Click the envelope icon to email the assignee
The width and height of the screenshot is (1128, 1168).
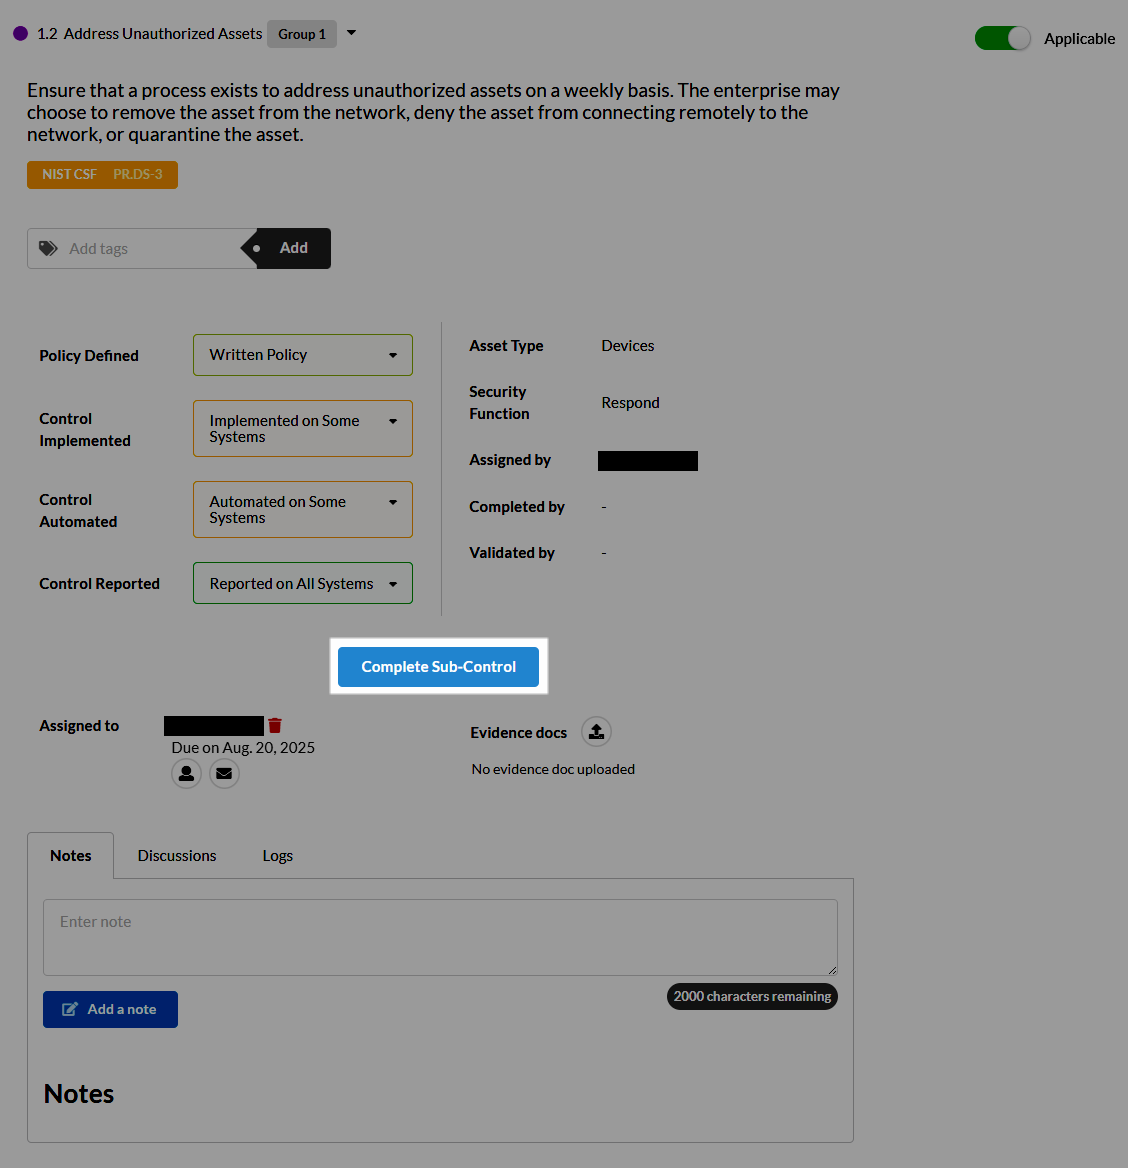(x=224, y=773)
